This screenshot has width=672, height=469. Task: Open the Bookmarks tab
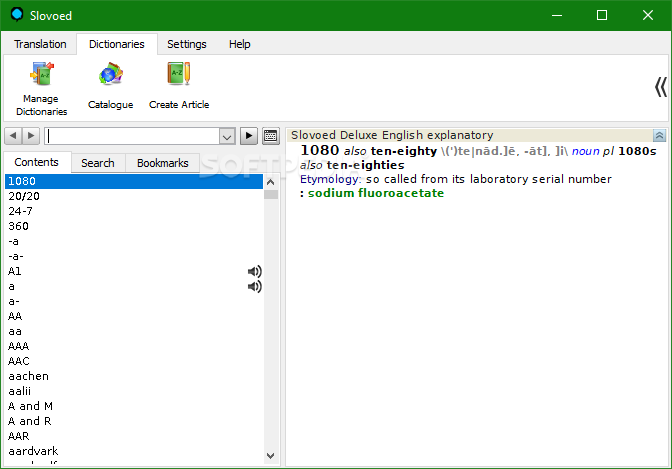tap(162, 163)
